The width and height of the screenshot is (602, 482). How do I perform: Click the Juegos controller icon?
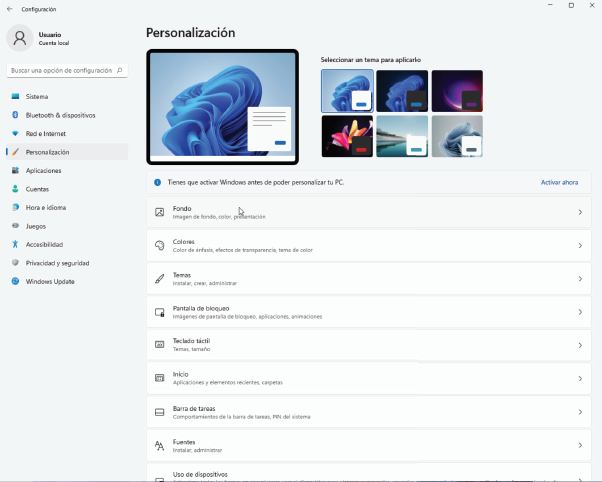tap(15, 226)
